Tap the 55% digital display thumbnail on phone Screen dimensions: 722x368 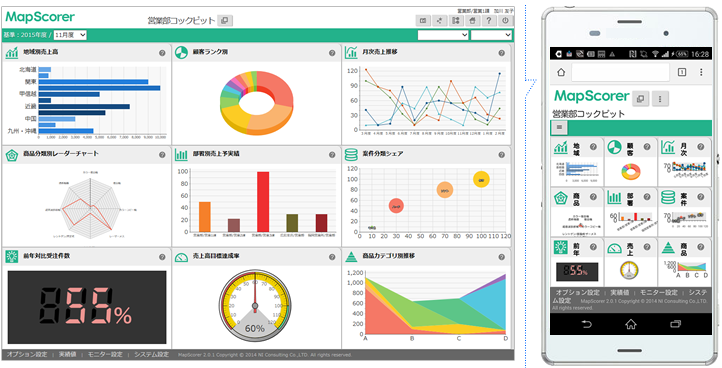pyautogui.click(x=577, y=272)
